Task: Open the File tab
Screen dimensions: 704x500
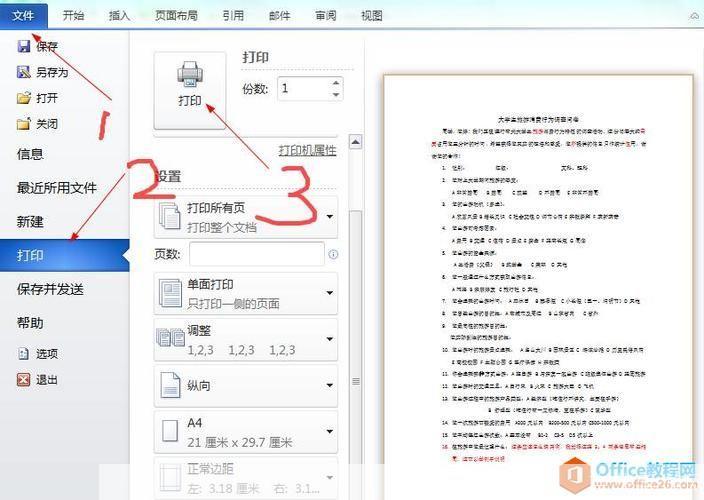Action: click(23, 15)
